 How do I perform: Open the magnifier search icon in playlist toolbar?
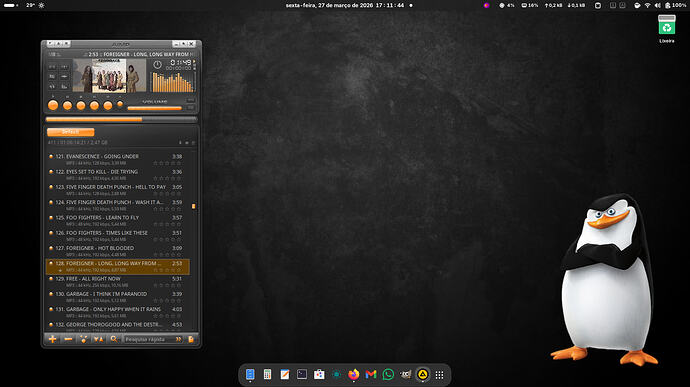tap(114, 339)
